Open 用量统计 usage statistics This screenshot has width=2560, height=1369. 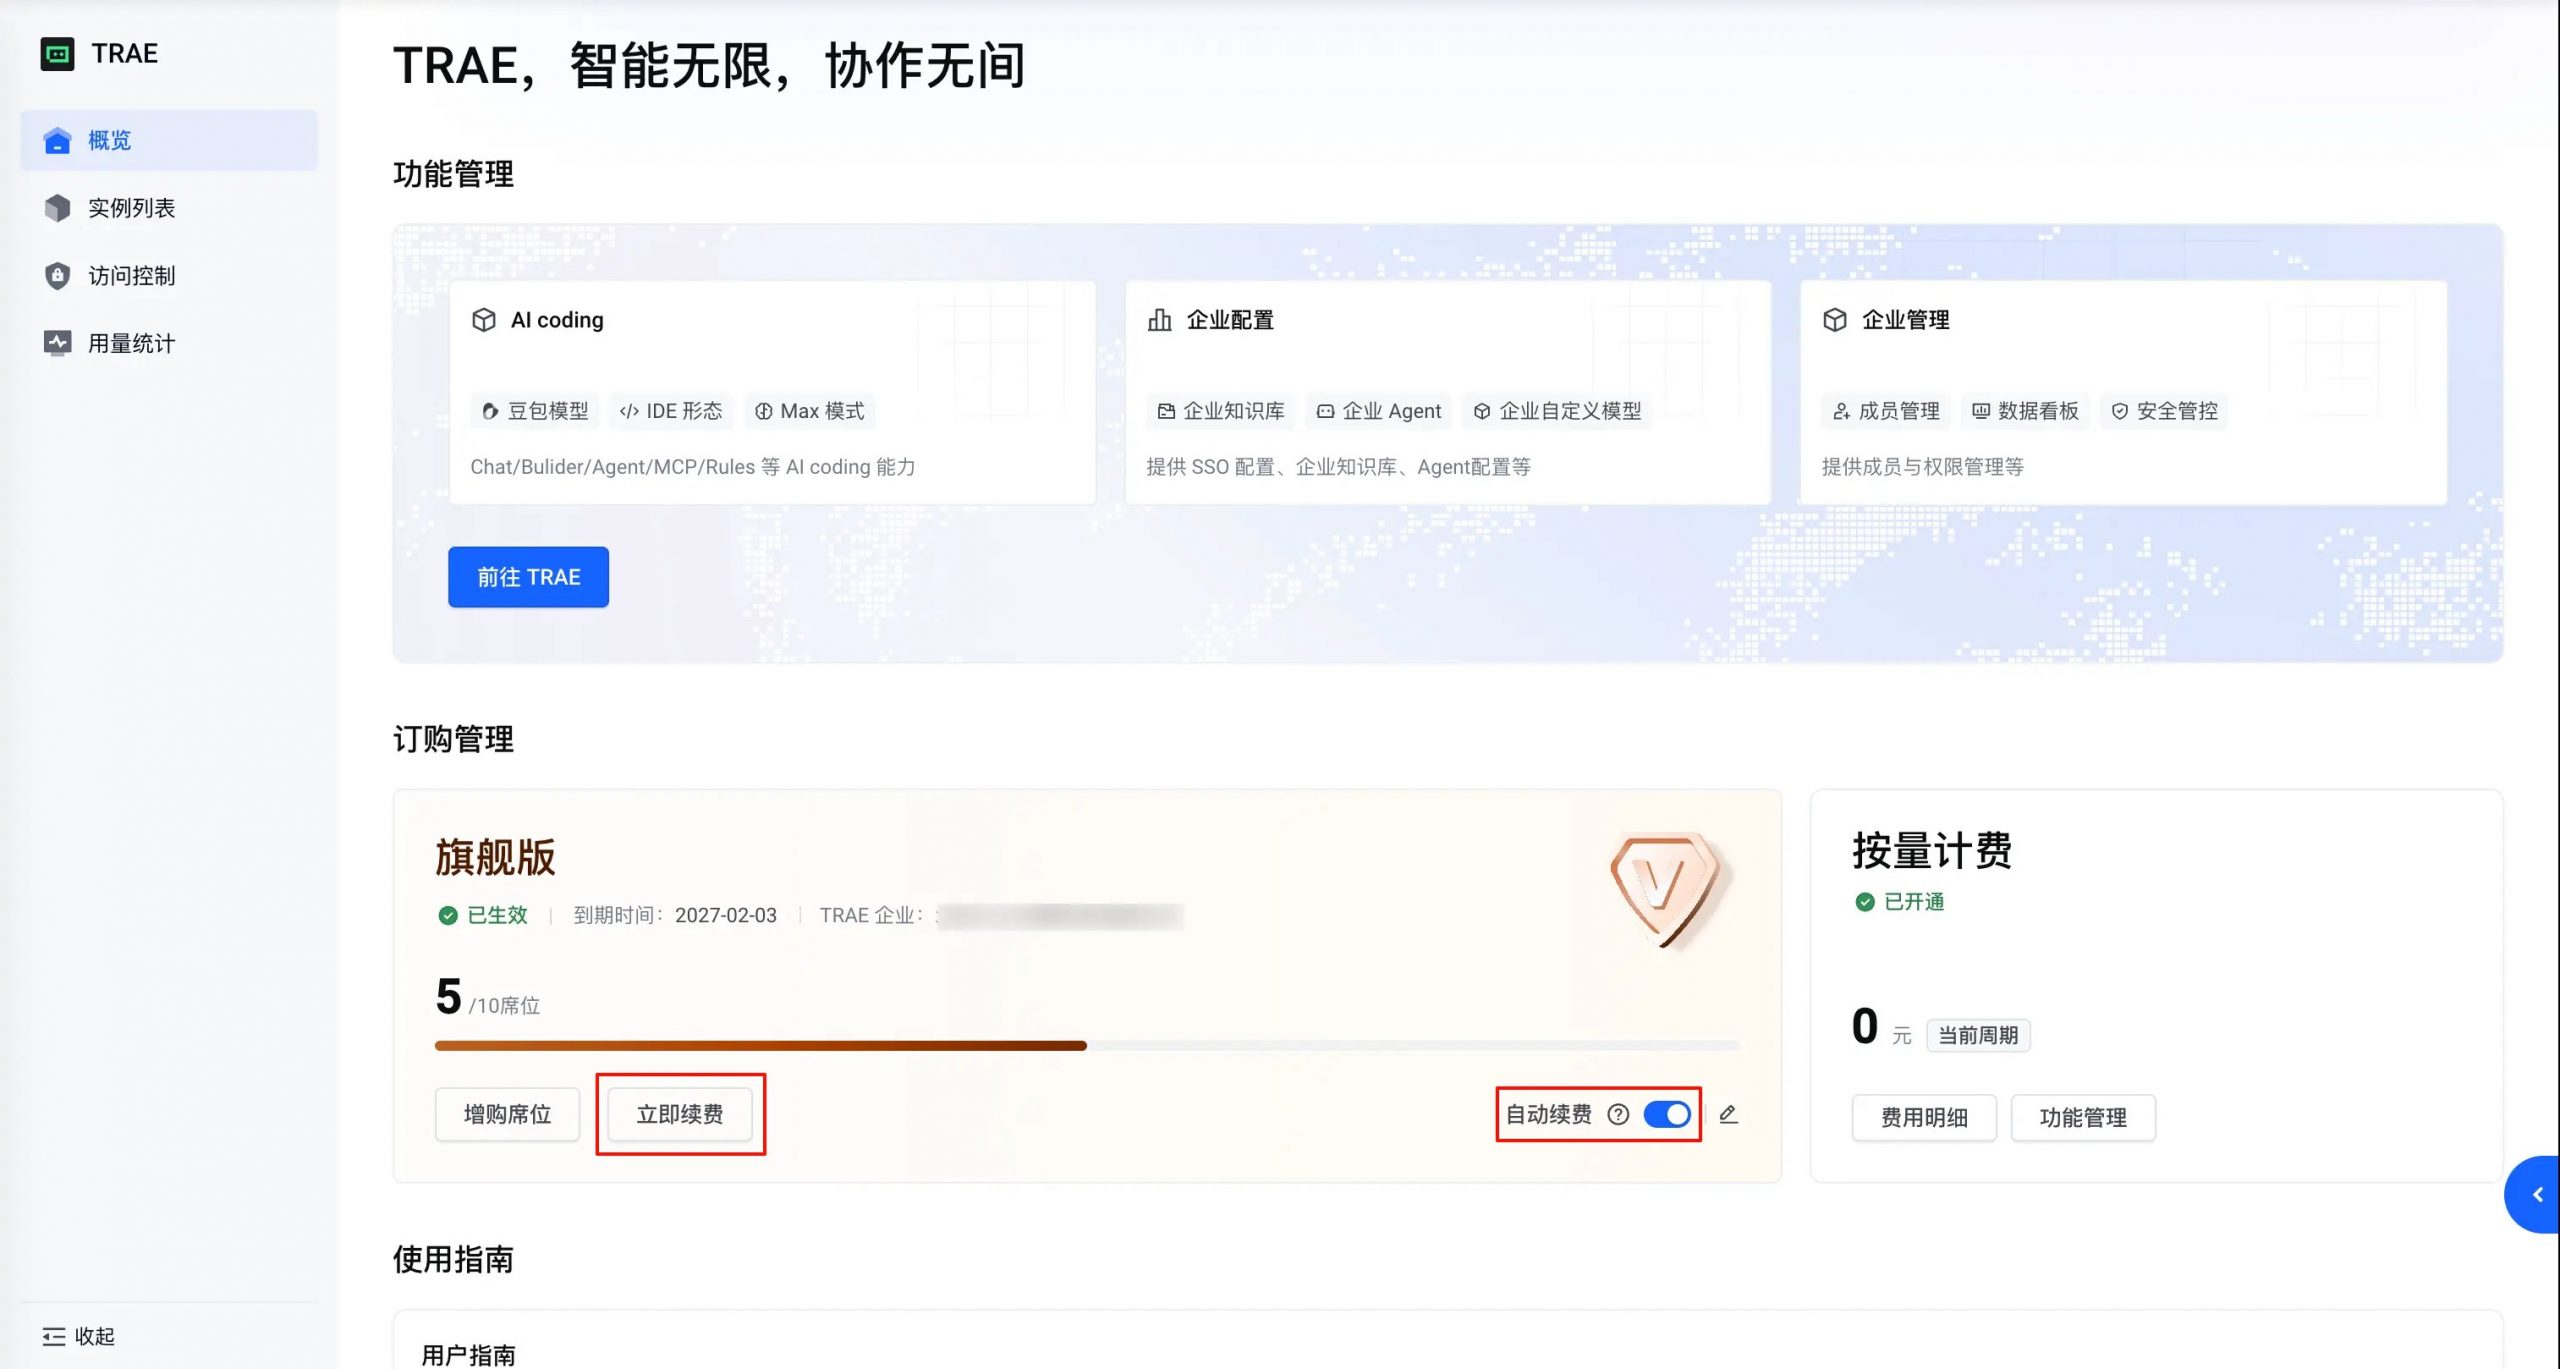pyautogui.click(x=169, y=343)
